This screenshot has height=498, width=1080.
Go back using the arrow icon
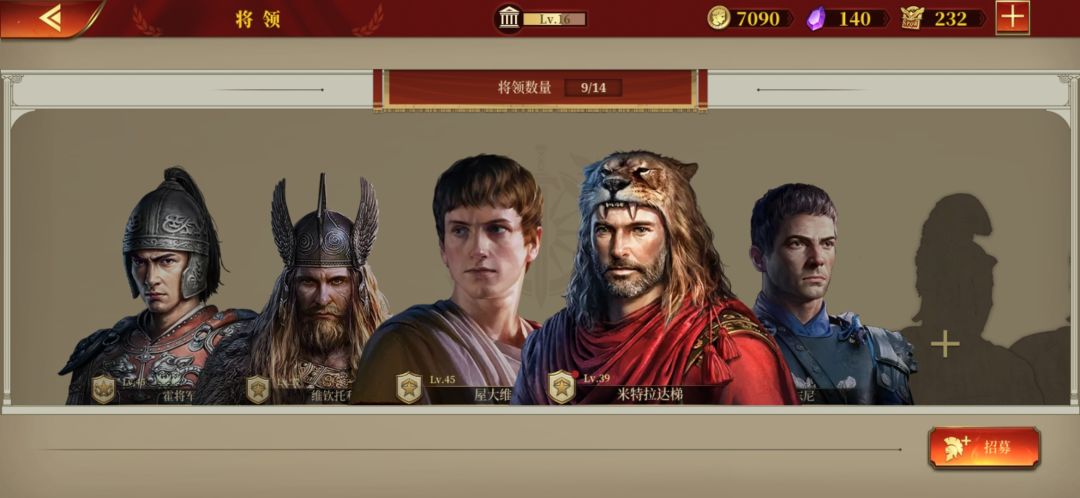pyautogui.click(x=50, y=18)
